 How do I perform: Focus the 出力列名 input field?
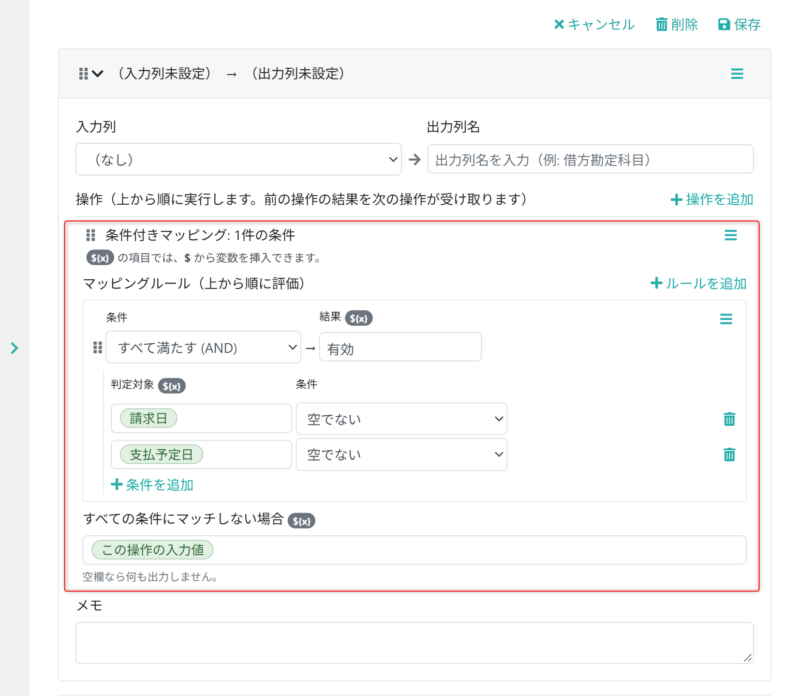click(590, 160)
